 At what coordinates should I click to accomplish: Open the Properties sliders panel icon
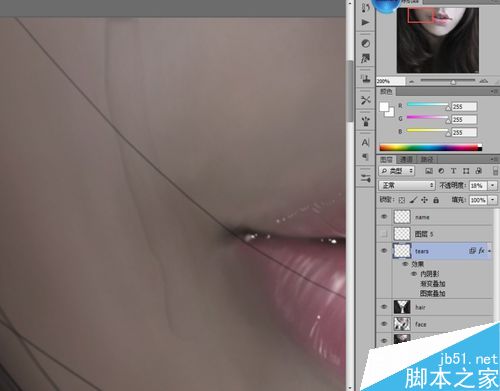366,178
